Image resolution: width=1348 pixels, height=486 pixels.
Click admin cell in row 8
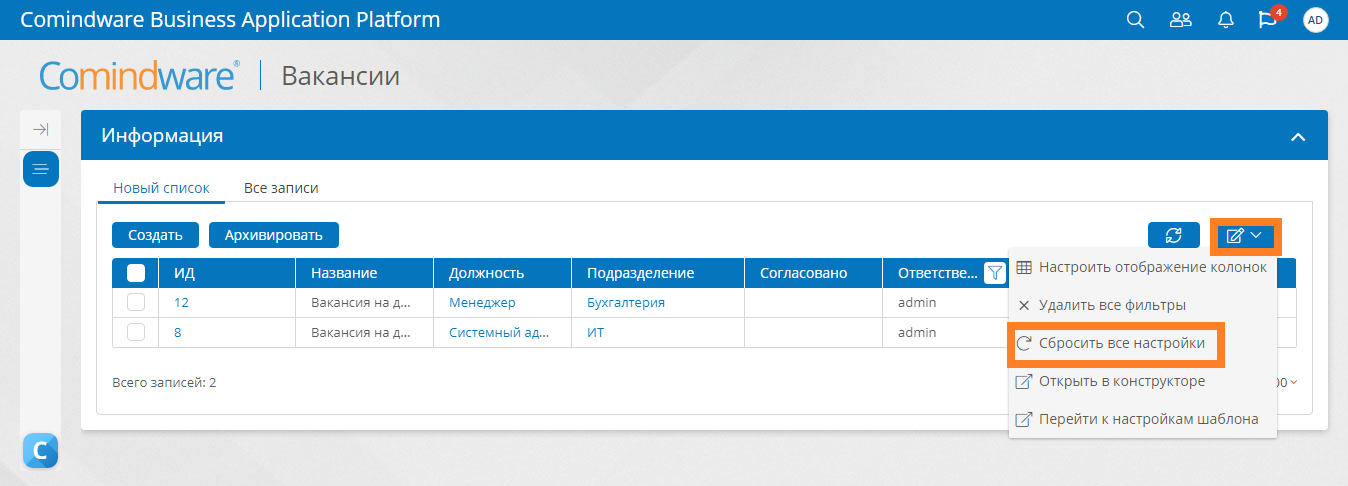pyautogui.click(x=917, y=332)
